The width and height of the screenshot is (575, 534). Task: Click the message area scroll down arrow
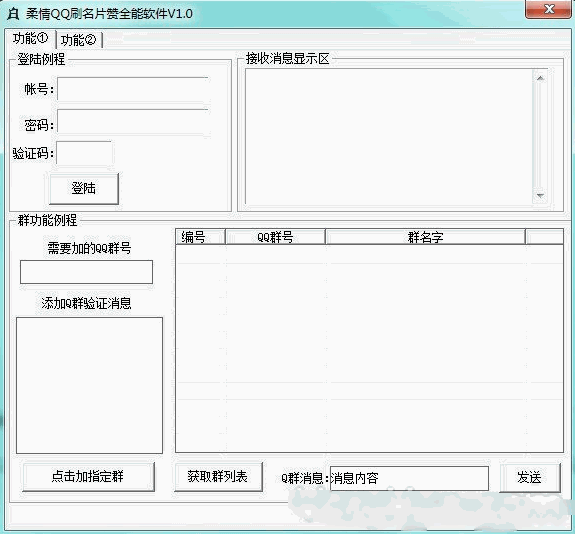point(540,195)
